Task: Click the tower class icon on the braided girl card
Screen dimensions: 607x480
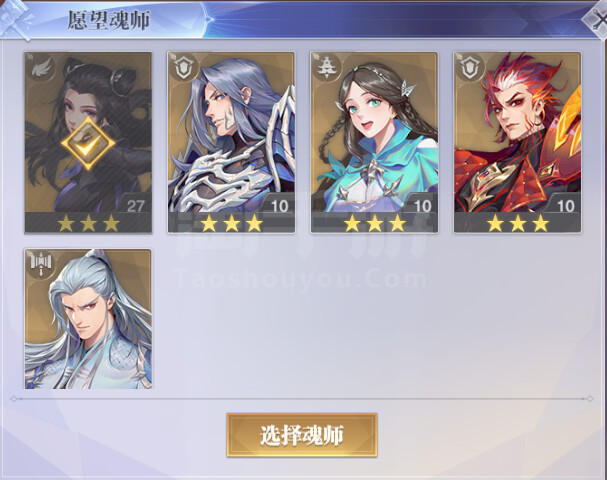Action: 327,68
